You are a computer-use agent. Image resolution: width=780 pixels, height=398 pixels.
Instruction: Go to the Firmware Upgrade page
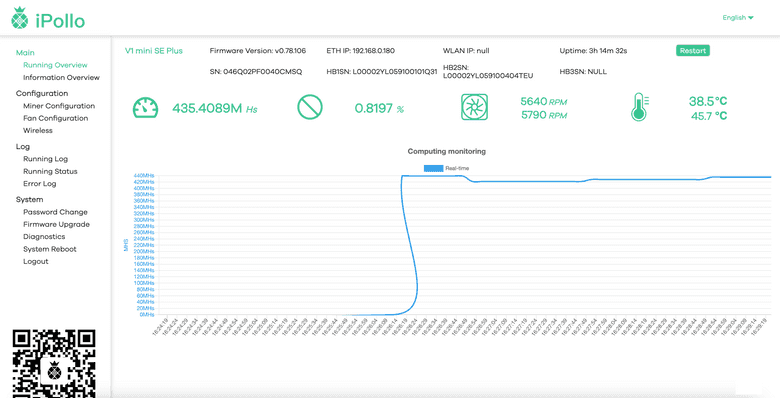56,224
